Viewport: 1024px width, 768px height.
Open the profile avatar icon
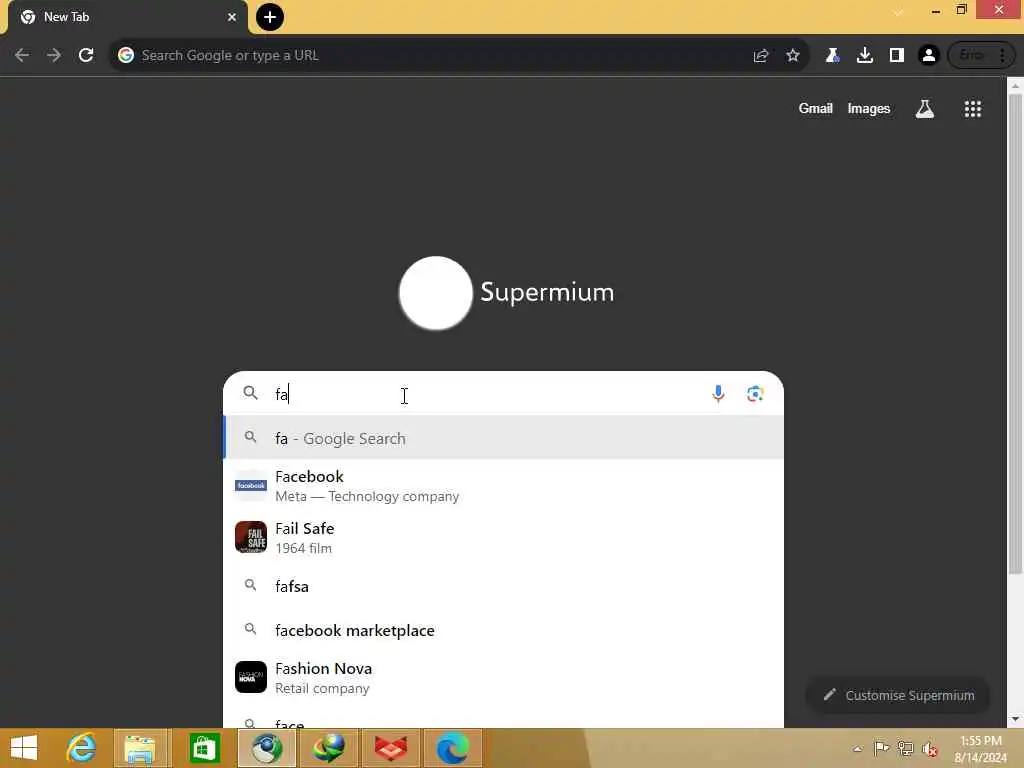click(x=929, y=56)
